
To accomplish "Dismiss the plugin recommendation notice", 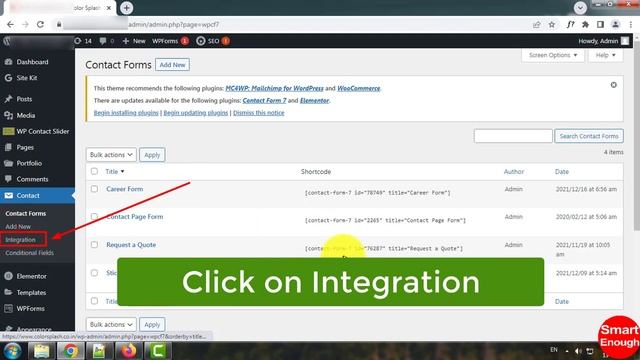I will click(613, 85).
